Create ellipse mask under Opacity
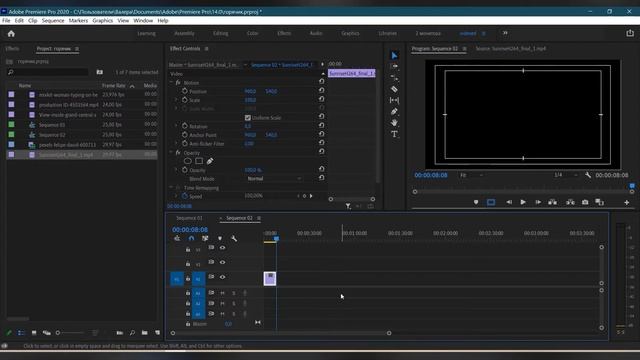 [188, 161]
